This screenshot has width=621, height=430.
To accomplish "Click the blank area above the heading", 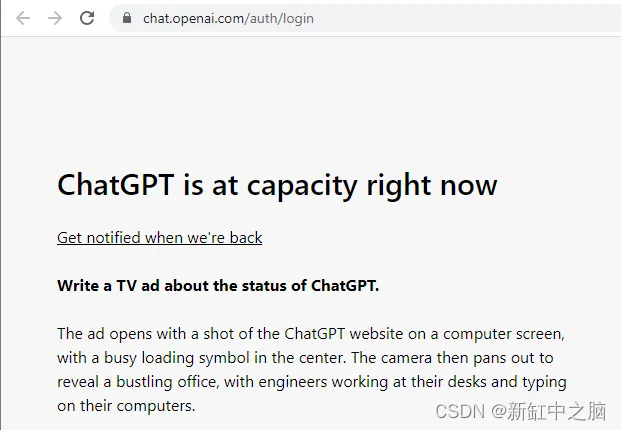I will (x=310, y=103).
